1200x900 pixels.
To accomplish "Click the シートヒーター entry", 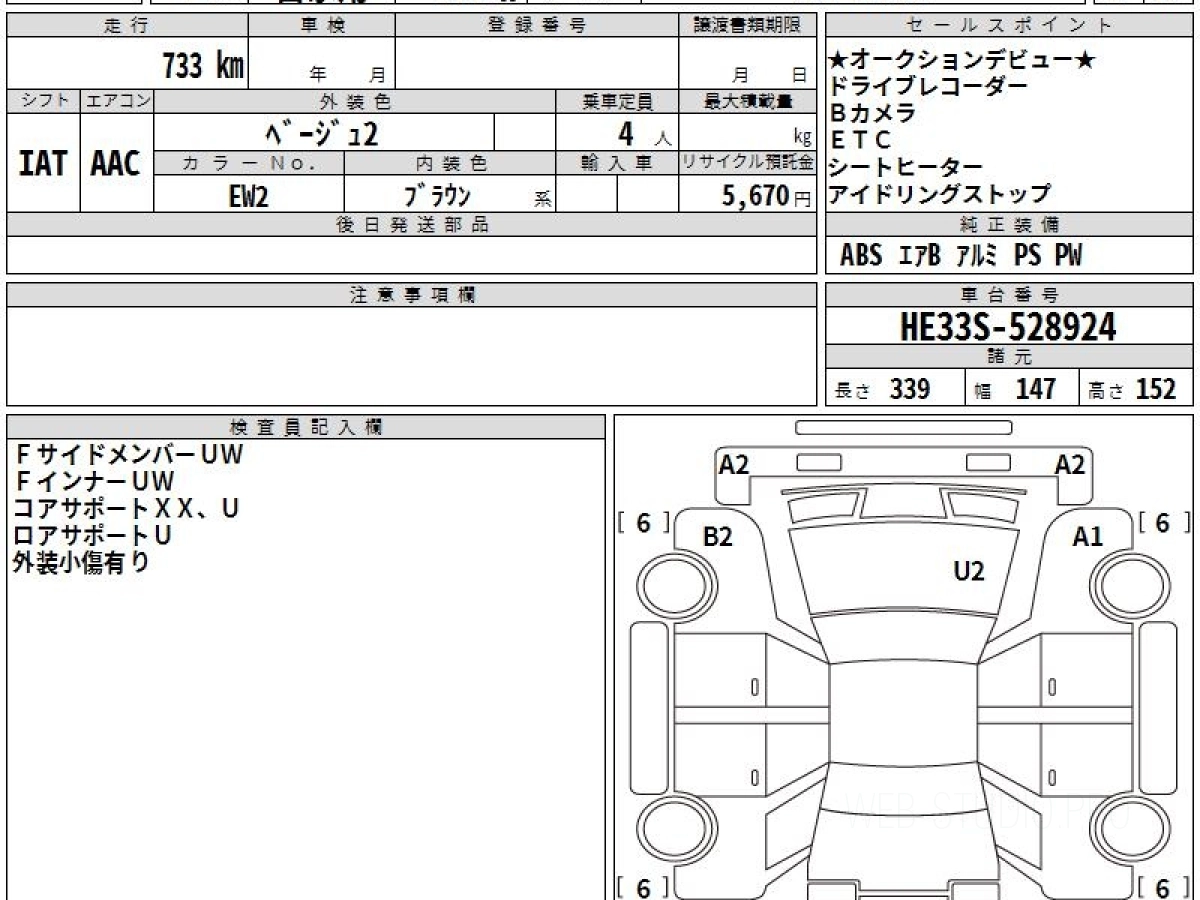I will coord(906,166).
